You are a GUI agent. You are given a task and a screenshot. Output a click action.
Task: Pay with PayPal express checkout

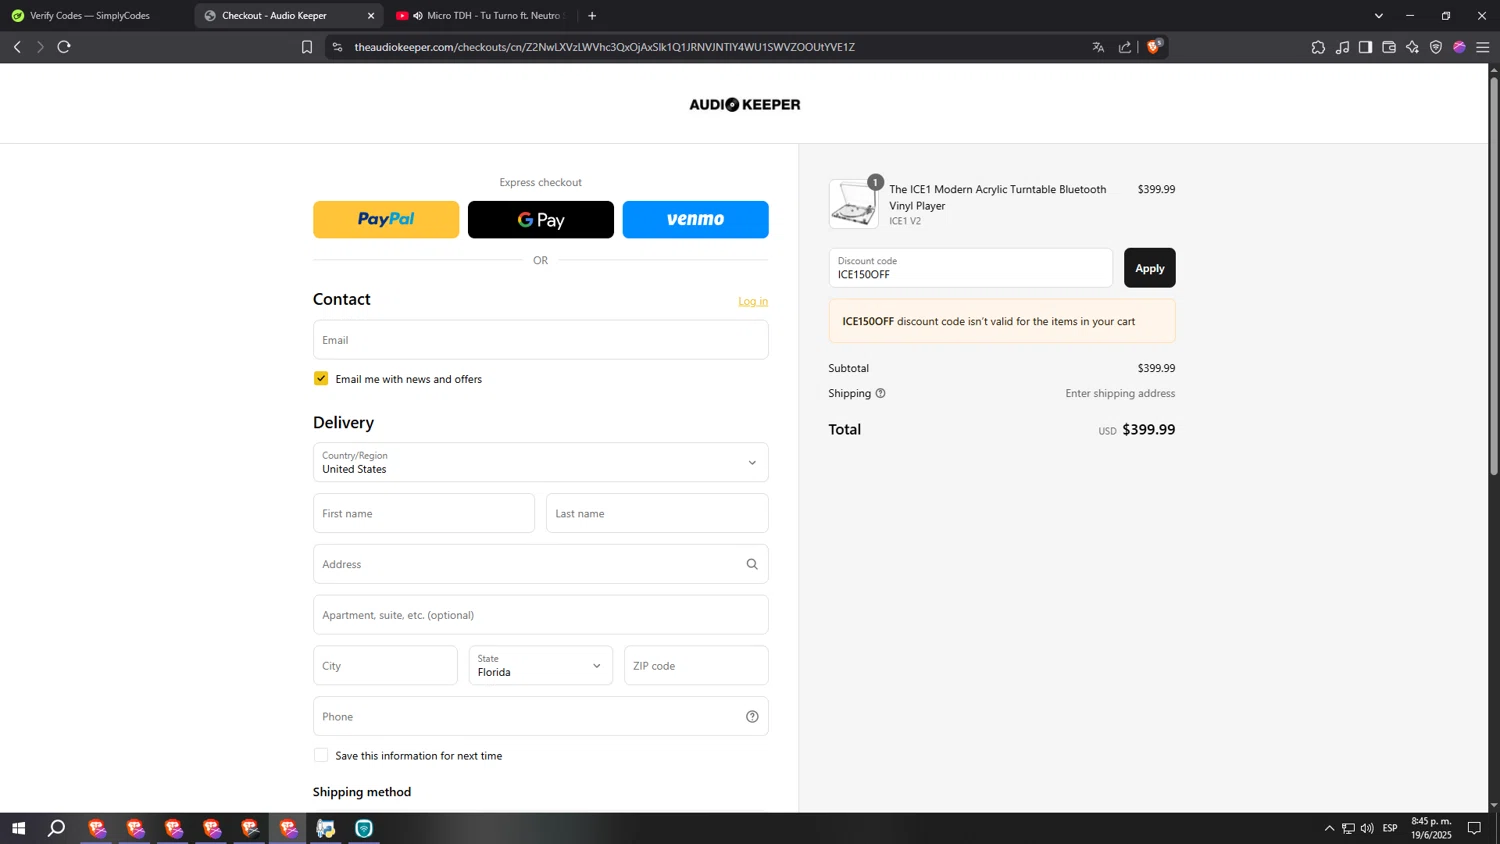tap(386, 220)
